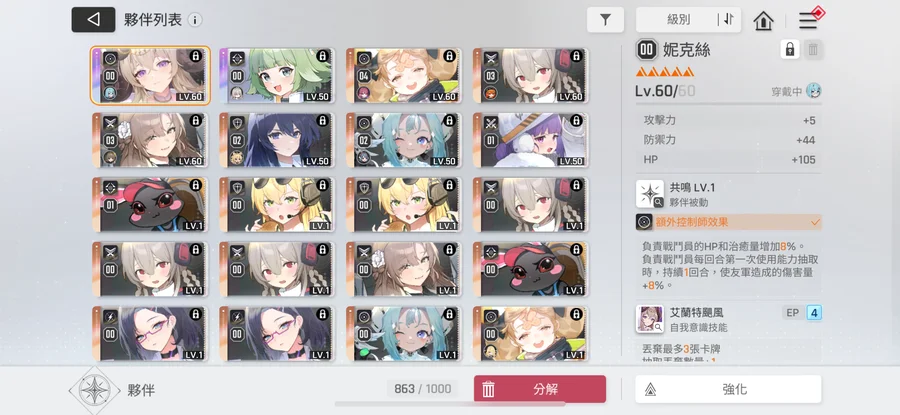
Task: Open the hamburger menu with red badge
Action: click(x=809, y=20)
